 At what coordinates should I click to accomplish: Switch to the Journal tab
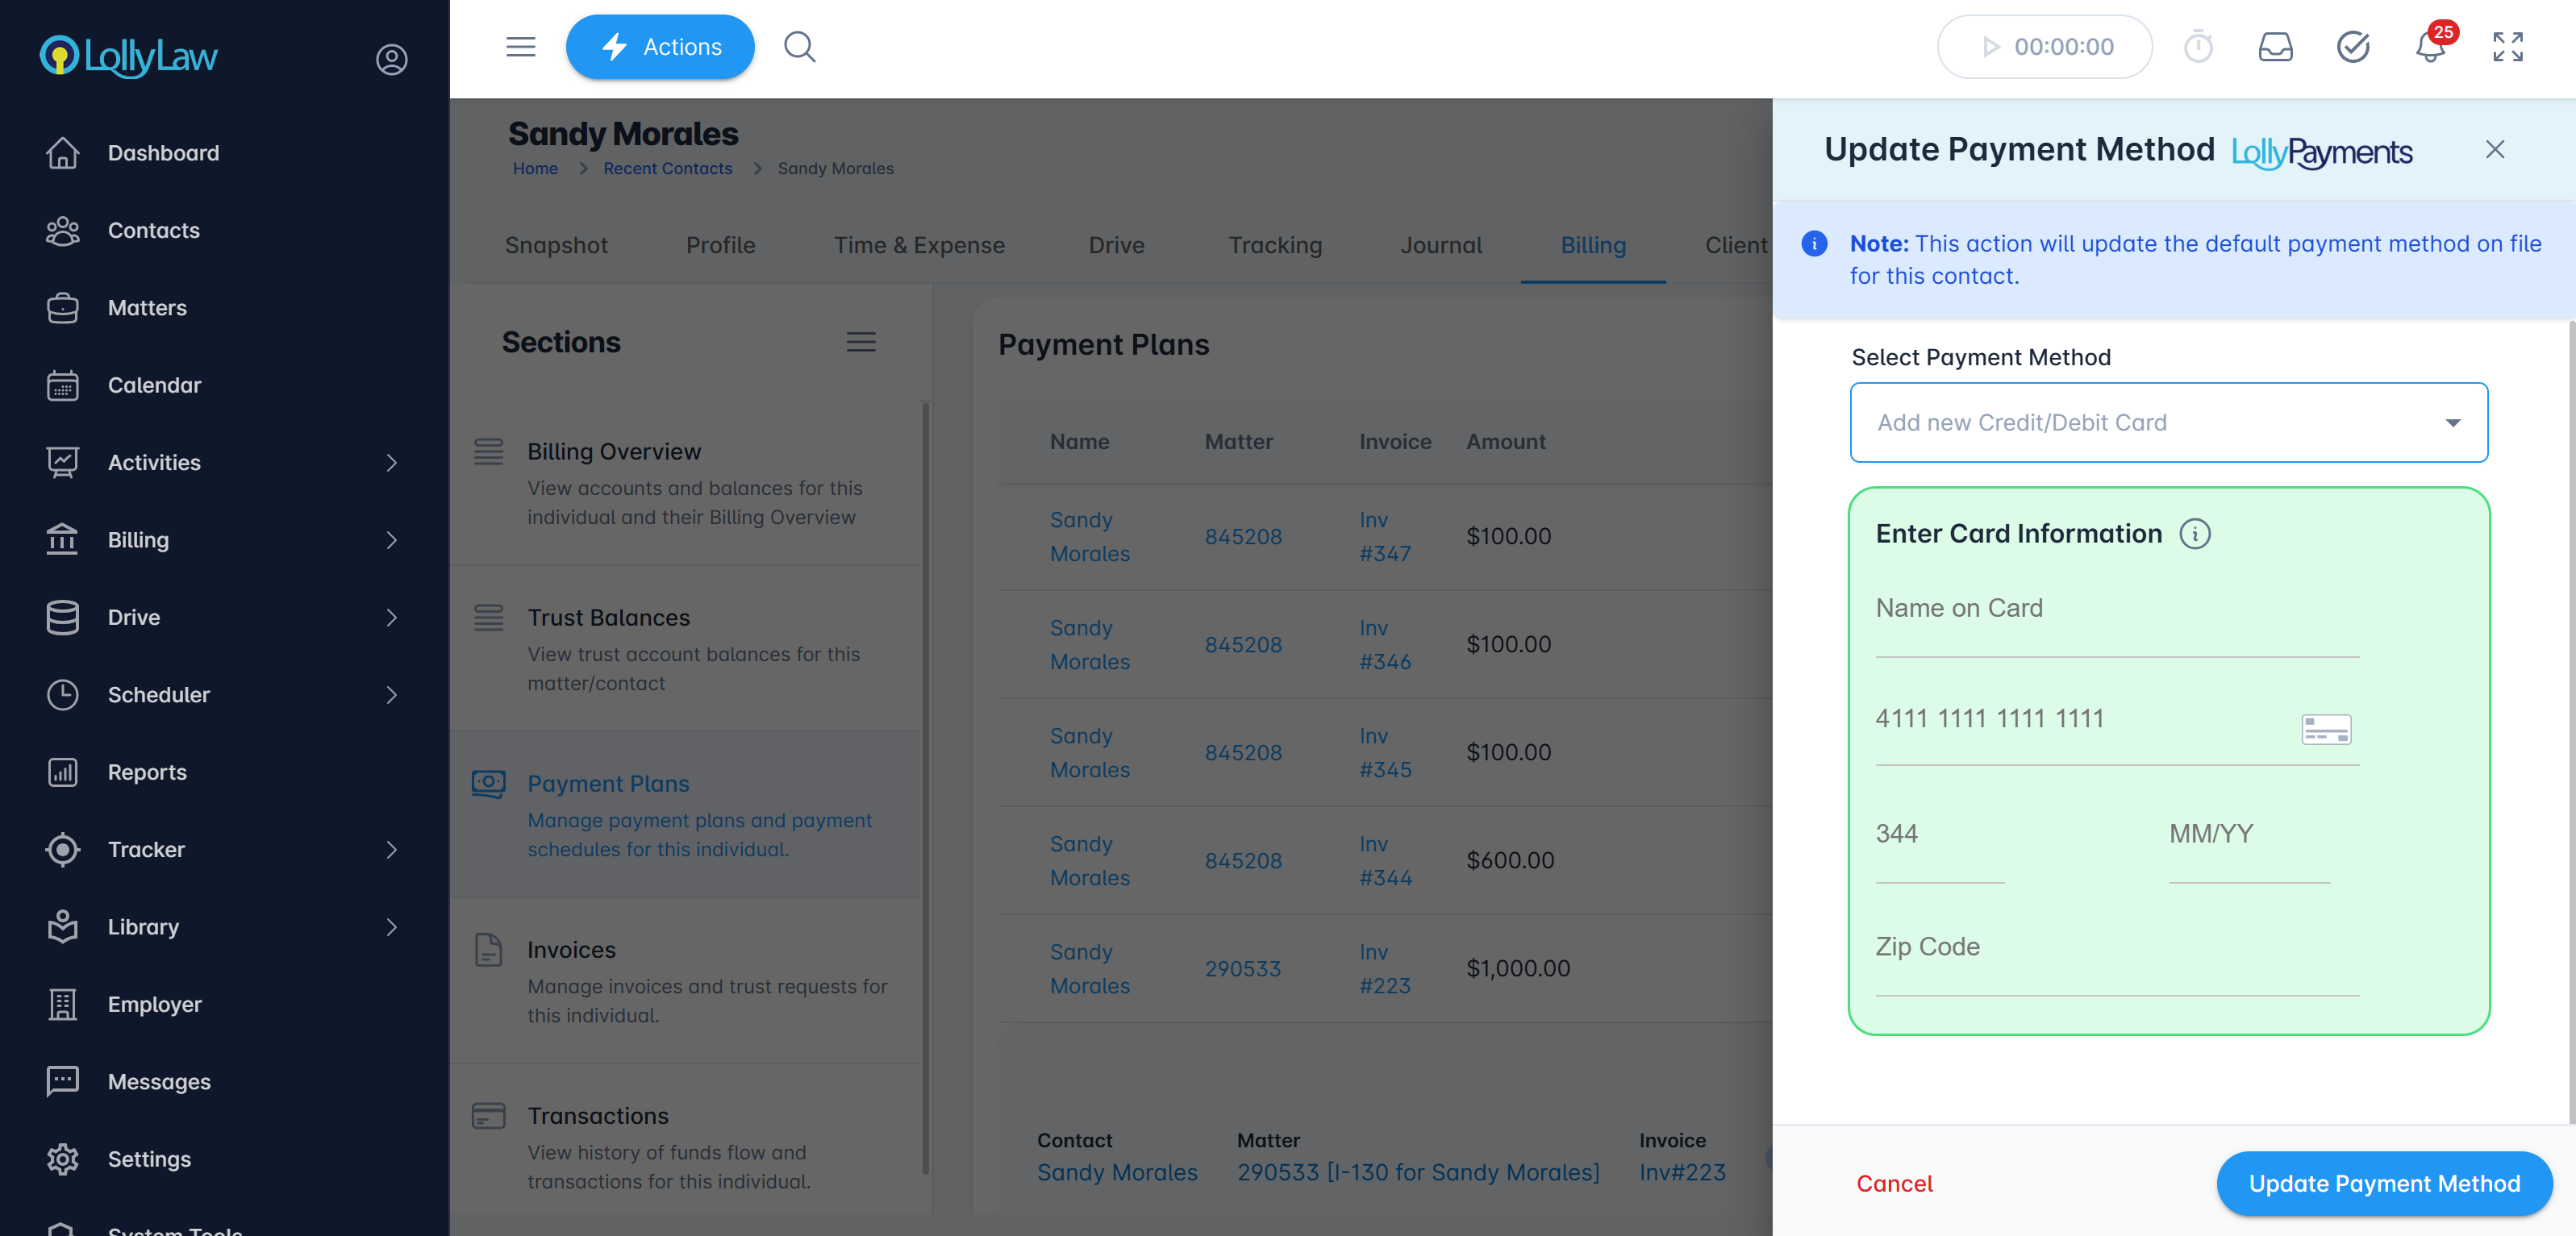coord(1440,245)
